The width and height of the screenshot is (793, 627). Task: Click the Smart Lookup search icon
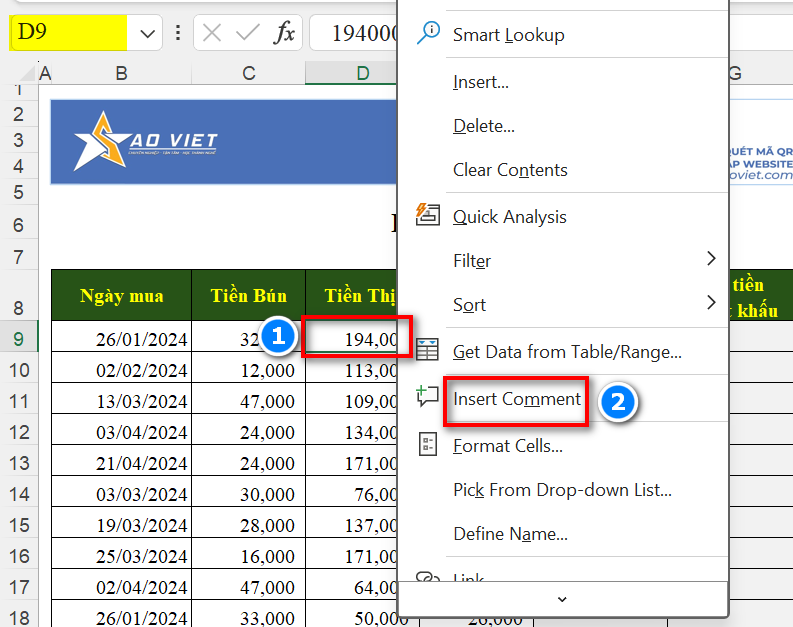click(x=428, y=33)
